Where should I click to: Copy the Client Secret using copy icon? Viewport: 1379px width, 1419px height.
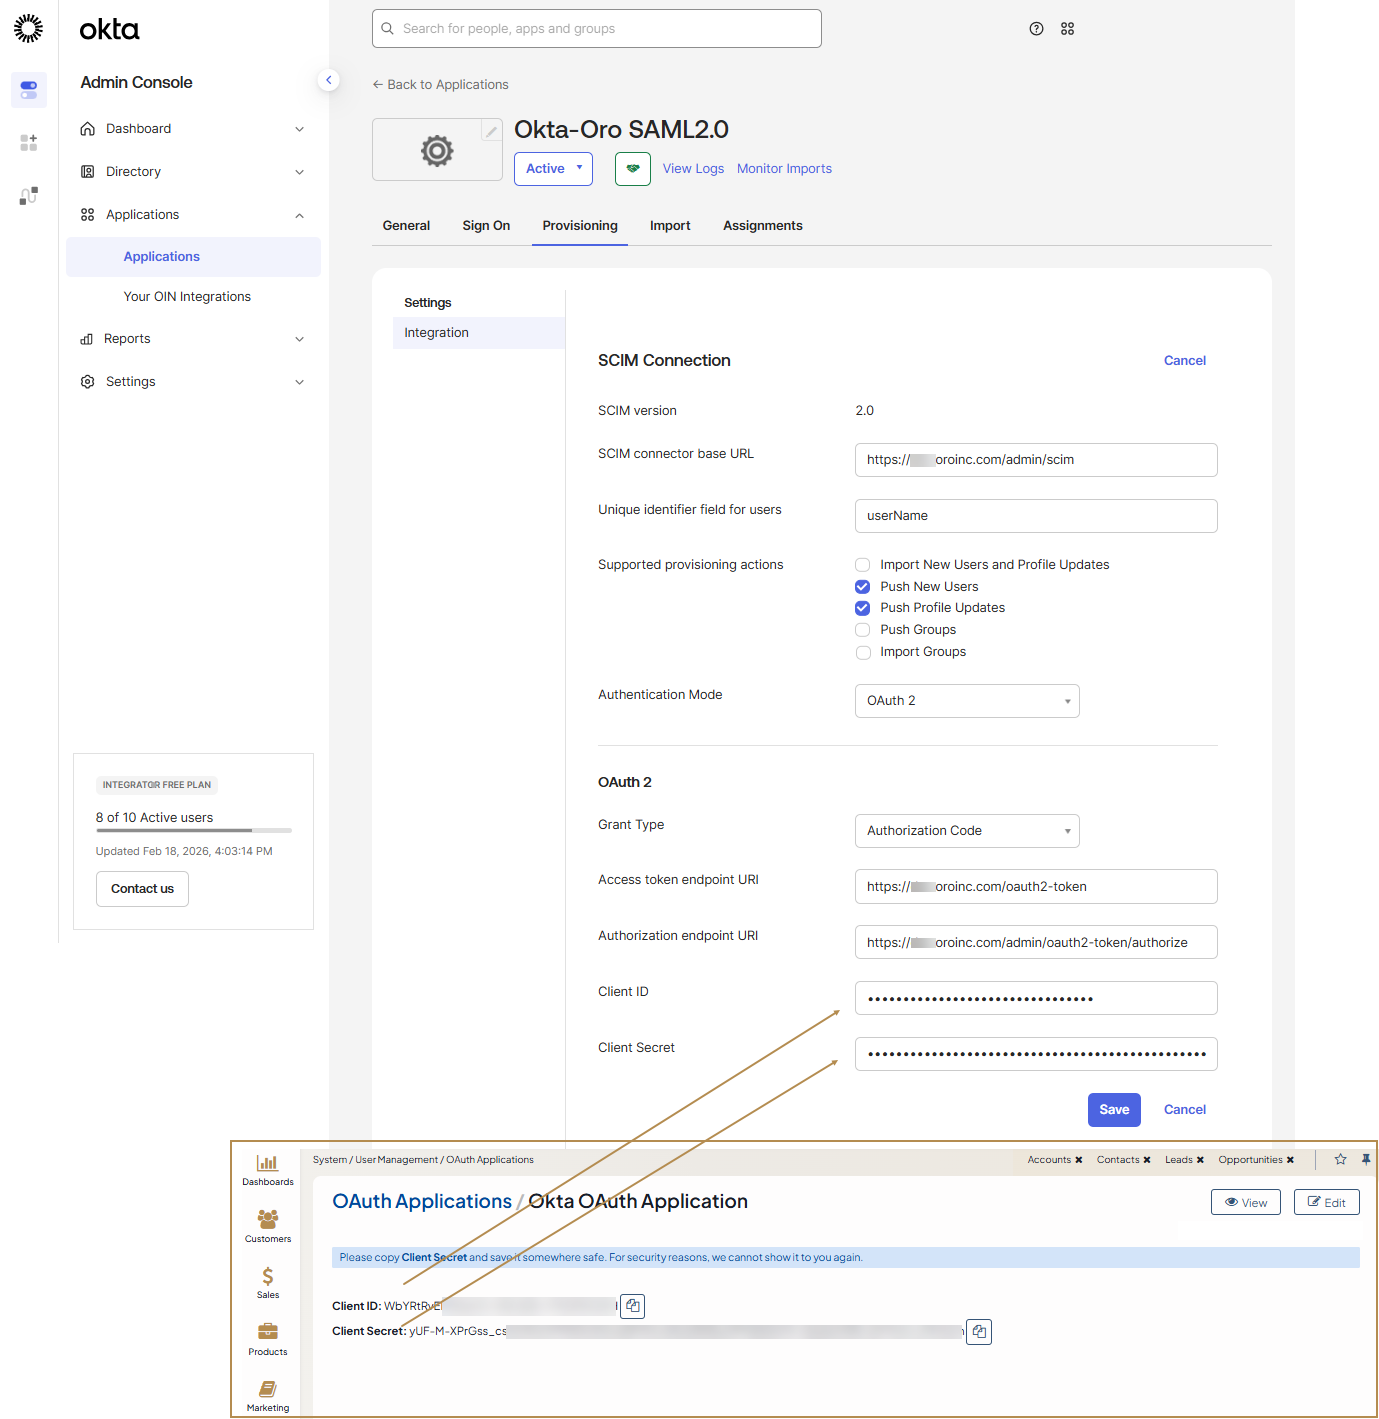click(x=979, y=1332)
